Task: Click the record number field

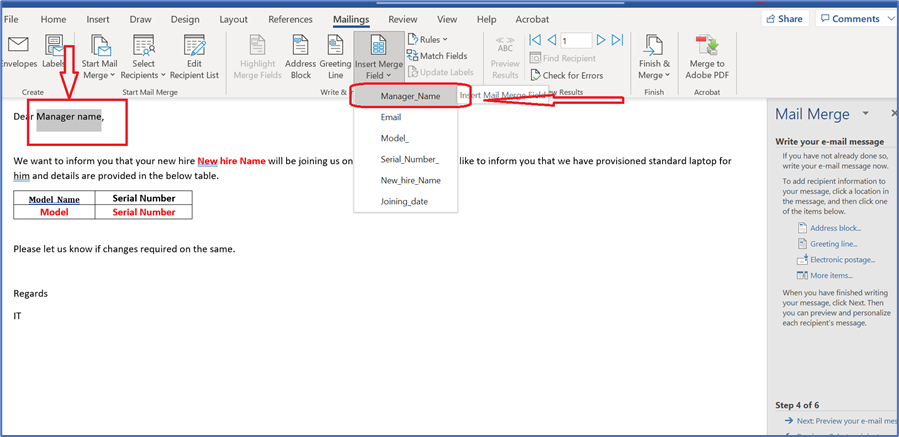Action: tap(576, 41)
